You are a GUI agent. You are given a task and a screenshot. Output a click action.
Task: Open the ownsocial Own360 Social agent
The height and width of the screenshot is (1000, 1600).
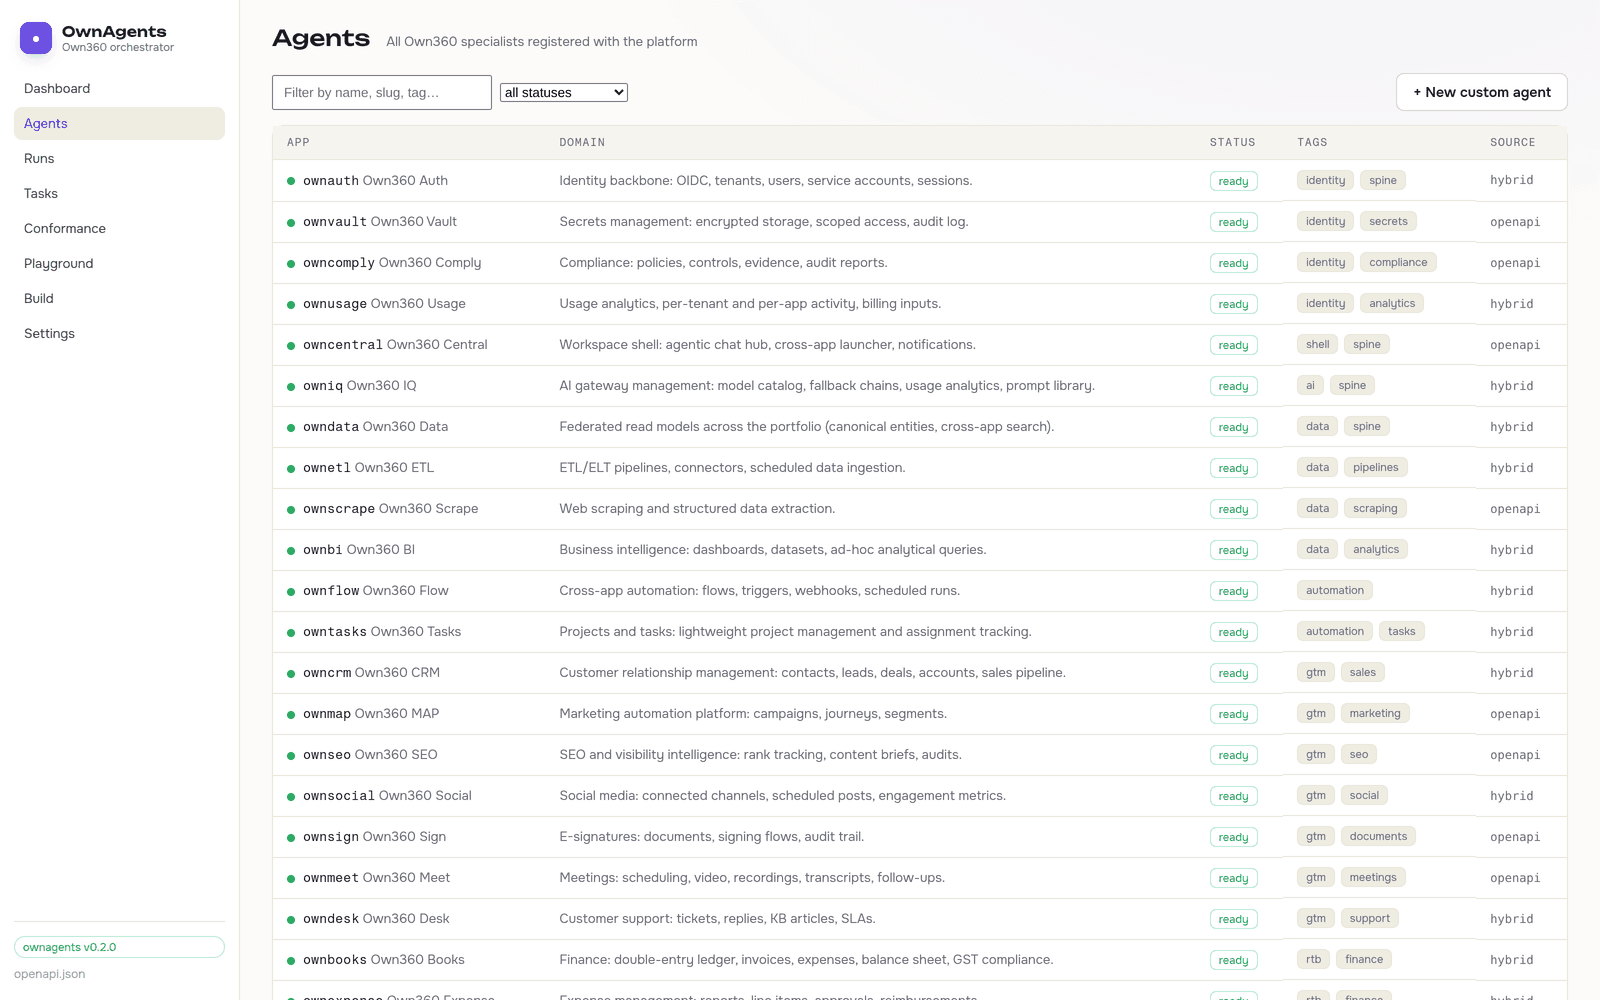pos(387,796)
